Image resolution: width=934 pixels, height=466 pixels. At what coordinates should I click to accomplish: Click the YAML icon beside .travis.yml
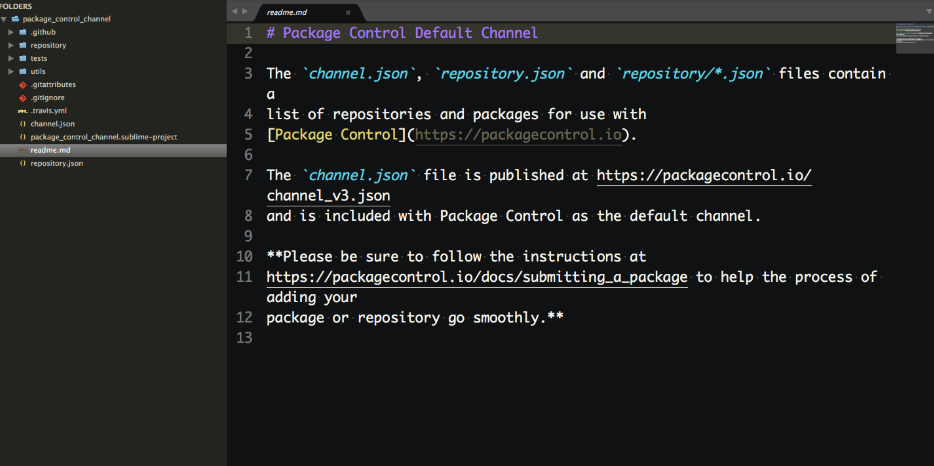pyautogui.click(x=23, y=111)
